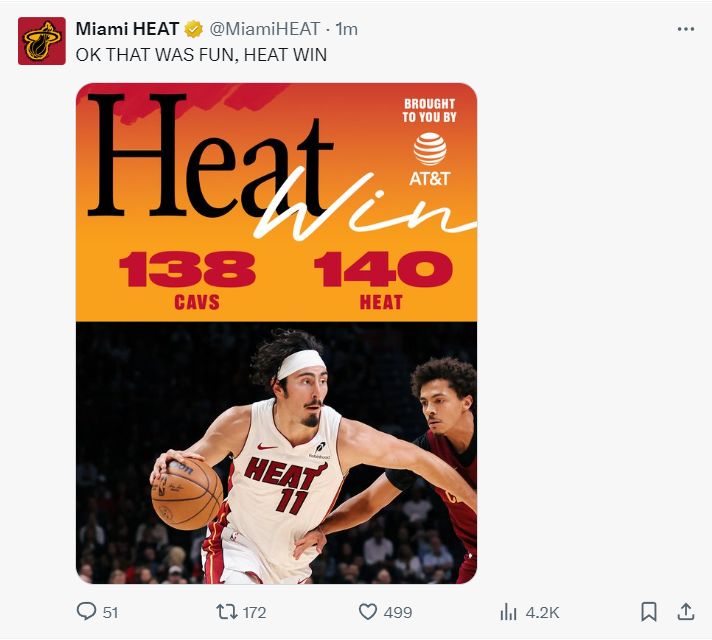Open view analytics bar chart icon

[x=508, y=611]
